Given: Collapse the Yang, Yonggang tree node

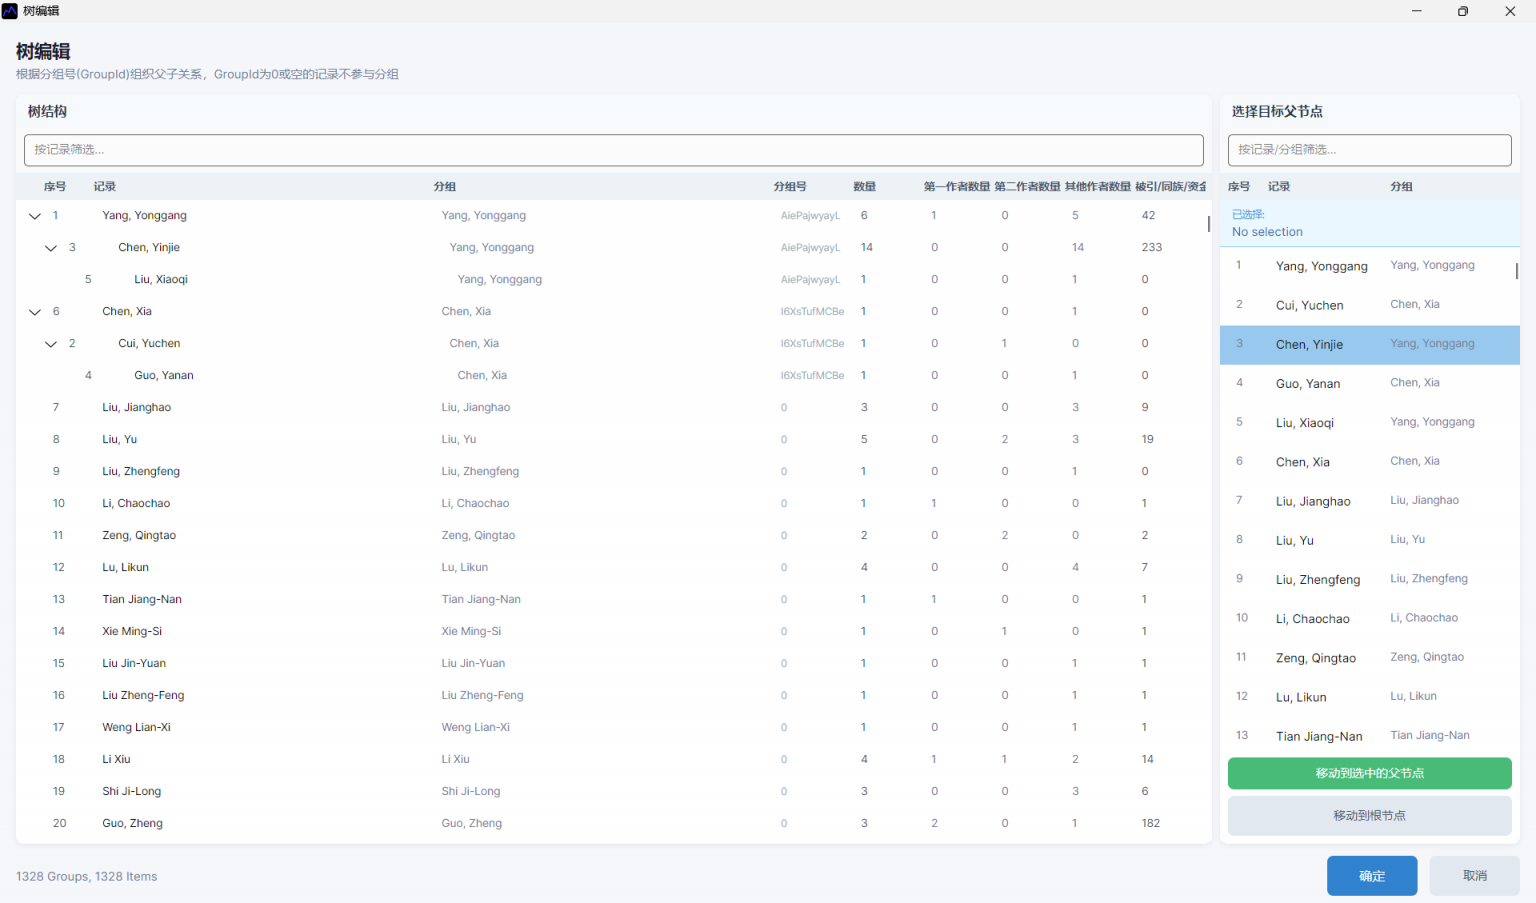Looking at the screenshot, I should (35, 216).
